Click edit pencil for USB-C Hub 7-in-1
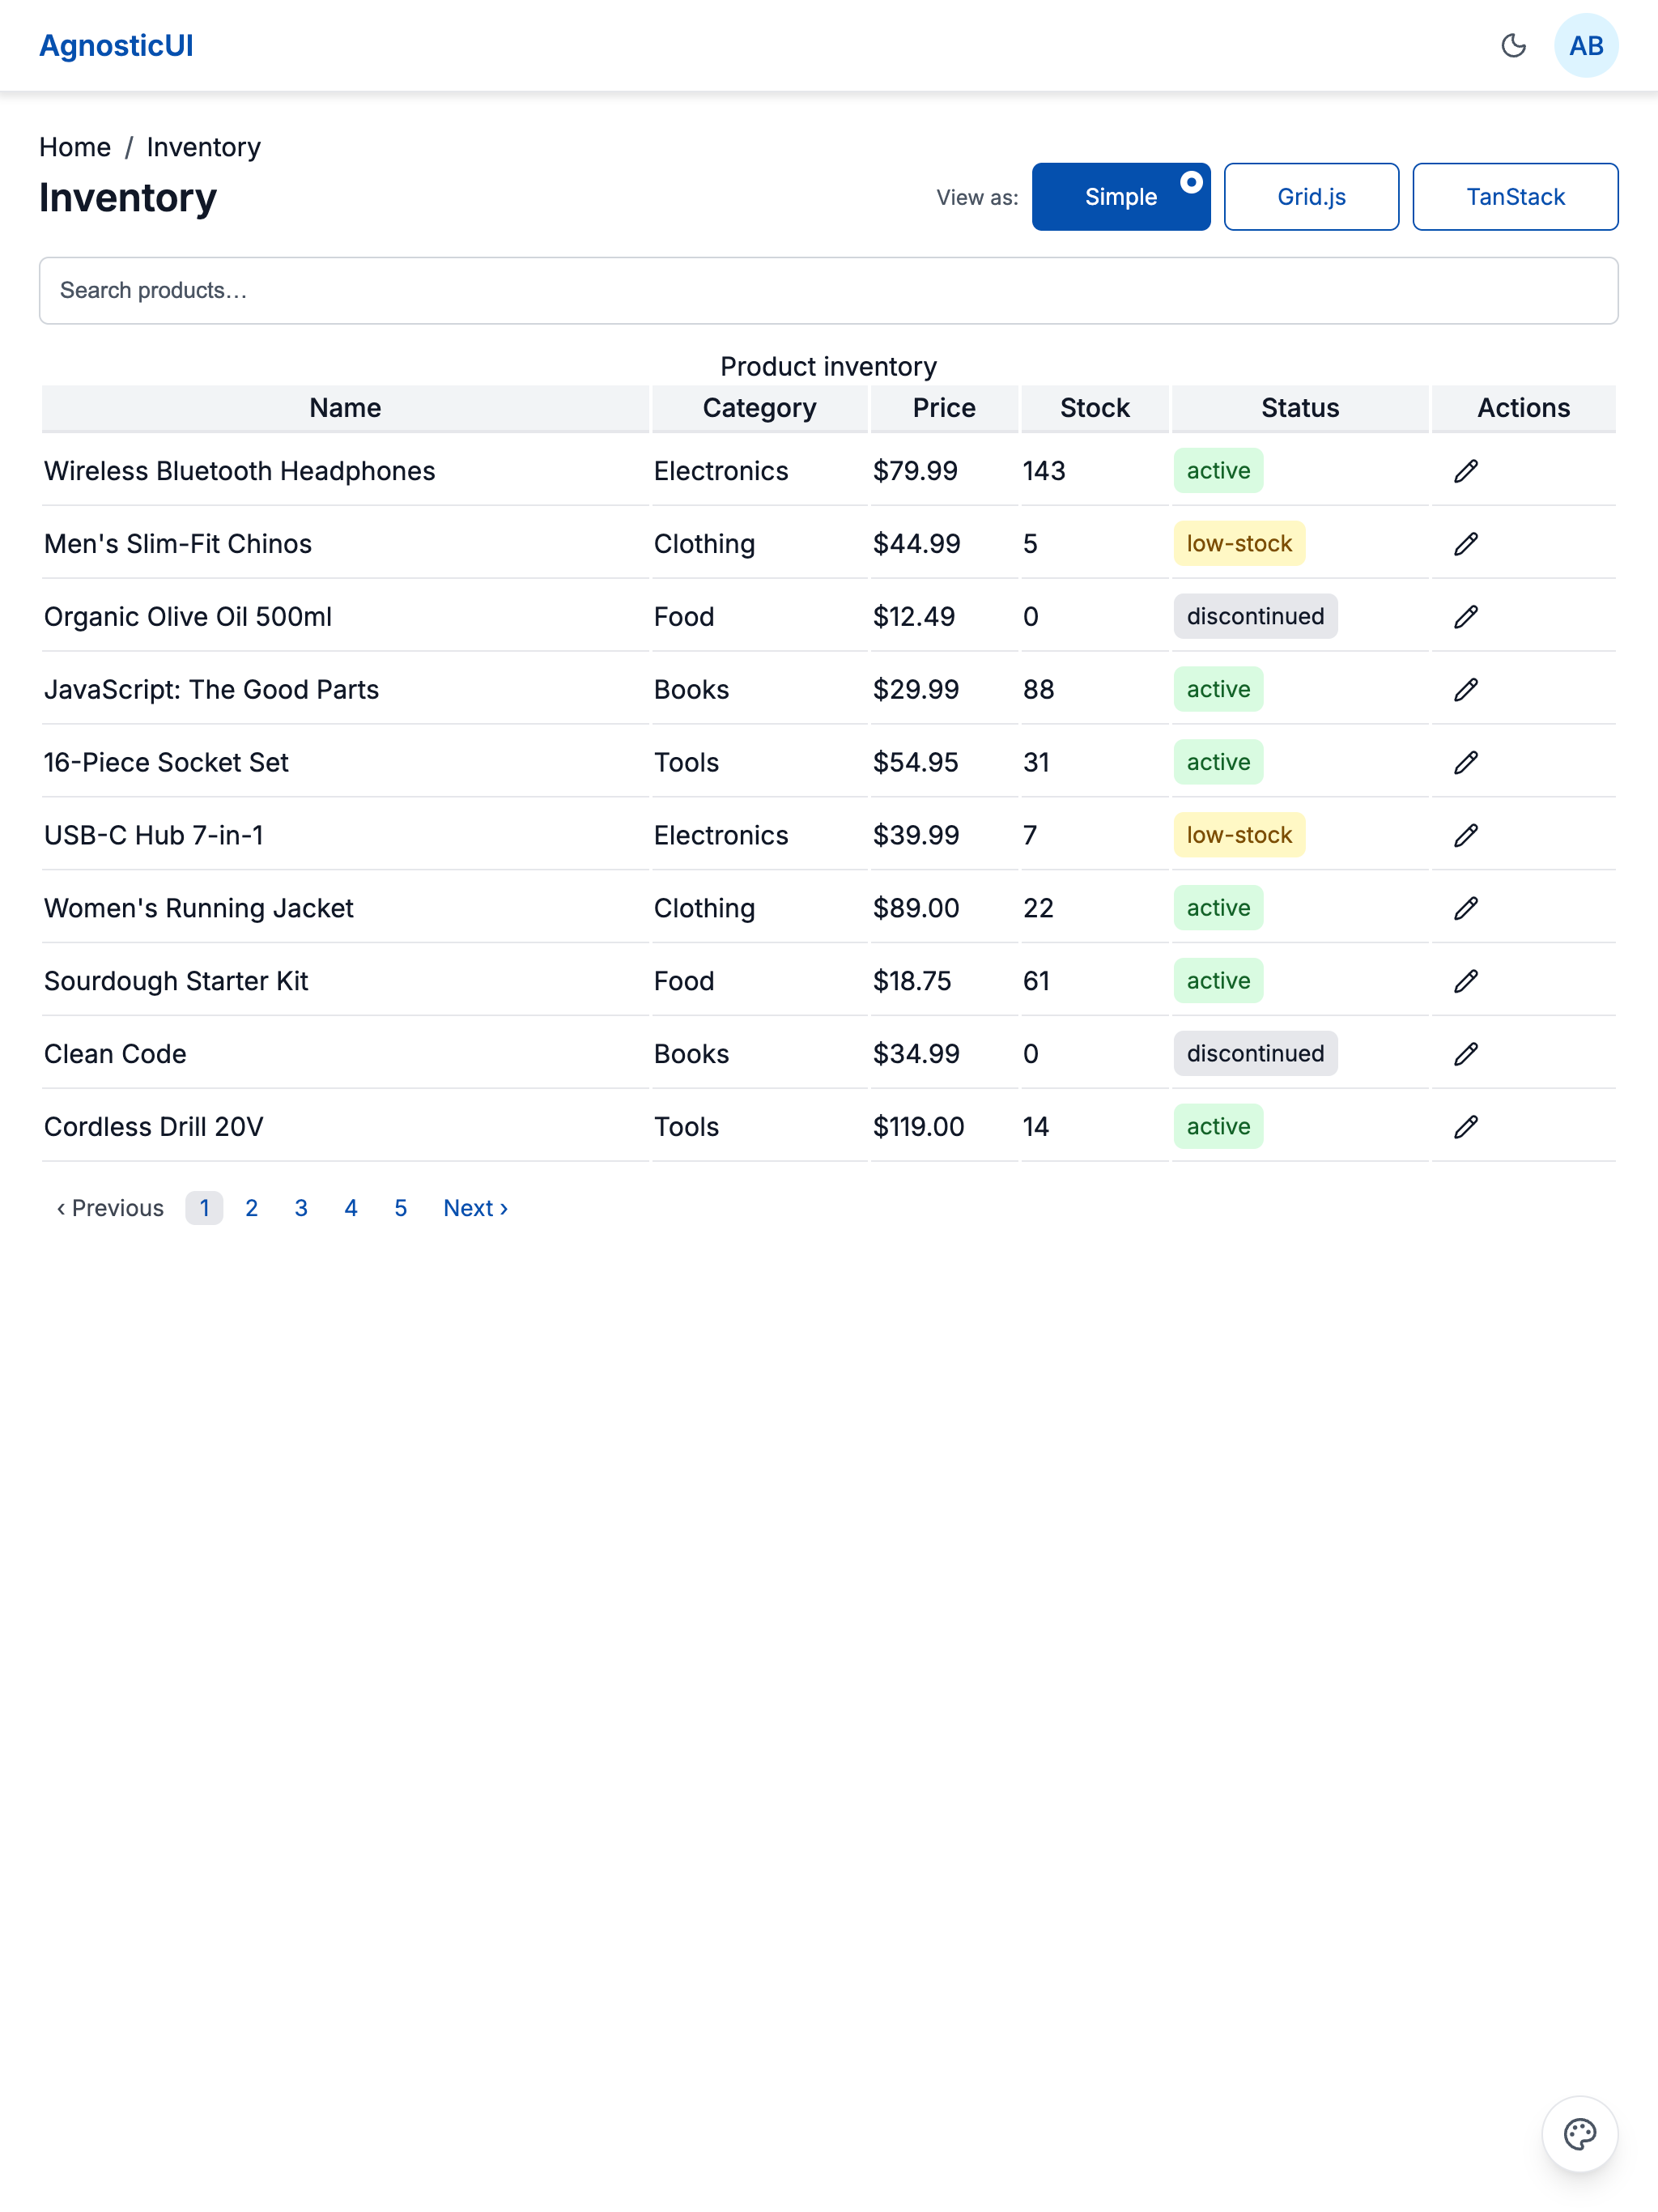Screen dimensions: 1658x2212 pos(1465,835)
